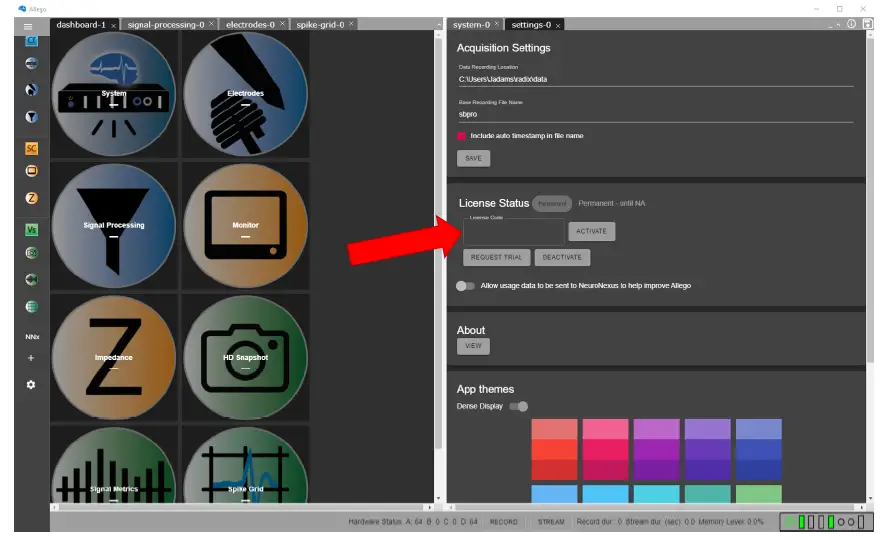The image size is (887, 540).
Task: Click the dashboard panel vertical scrollbar
Action: [x=438, y=243]
